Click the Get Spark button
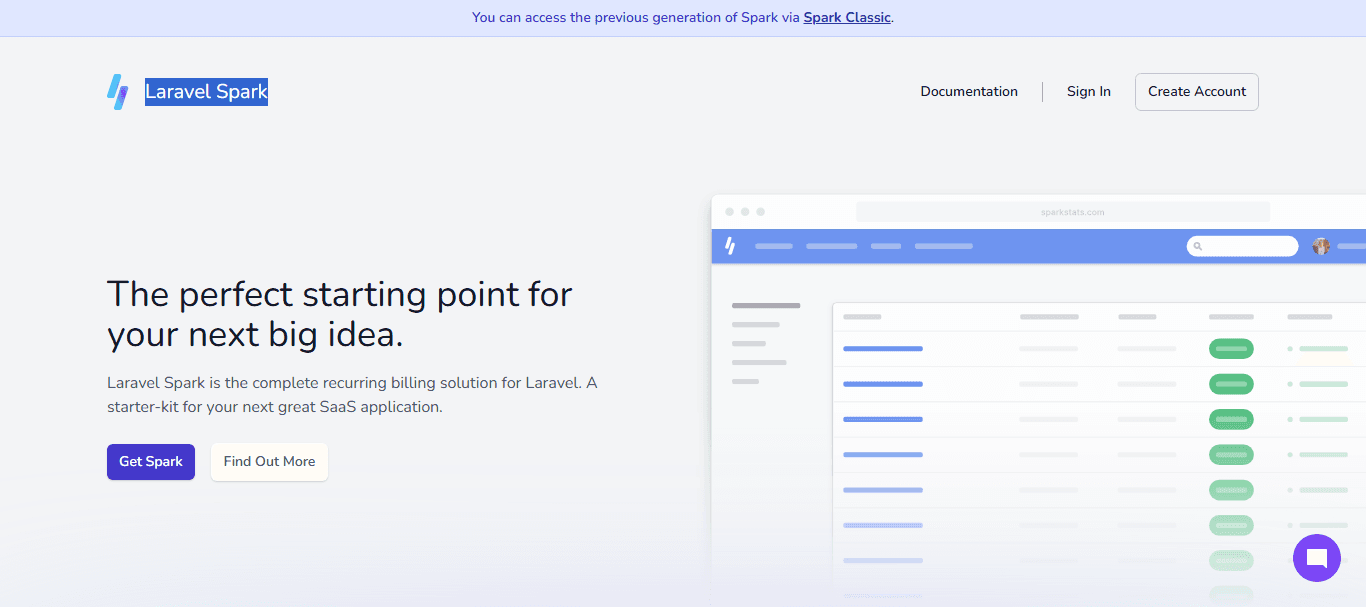The width and height of the screenshot is (1366, 607). [x=151, y=462]
